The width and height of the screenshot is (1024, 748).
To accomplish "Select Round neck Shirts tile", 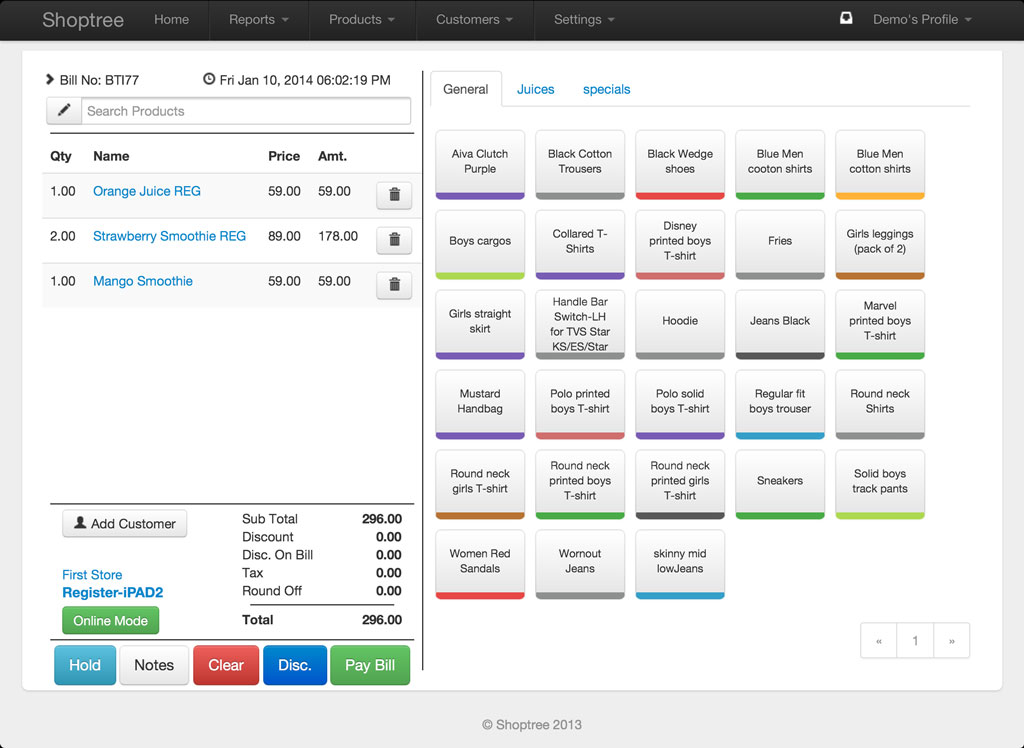I will point(880,404).
